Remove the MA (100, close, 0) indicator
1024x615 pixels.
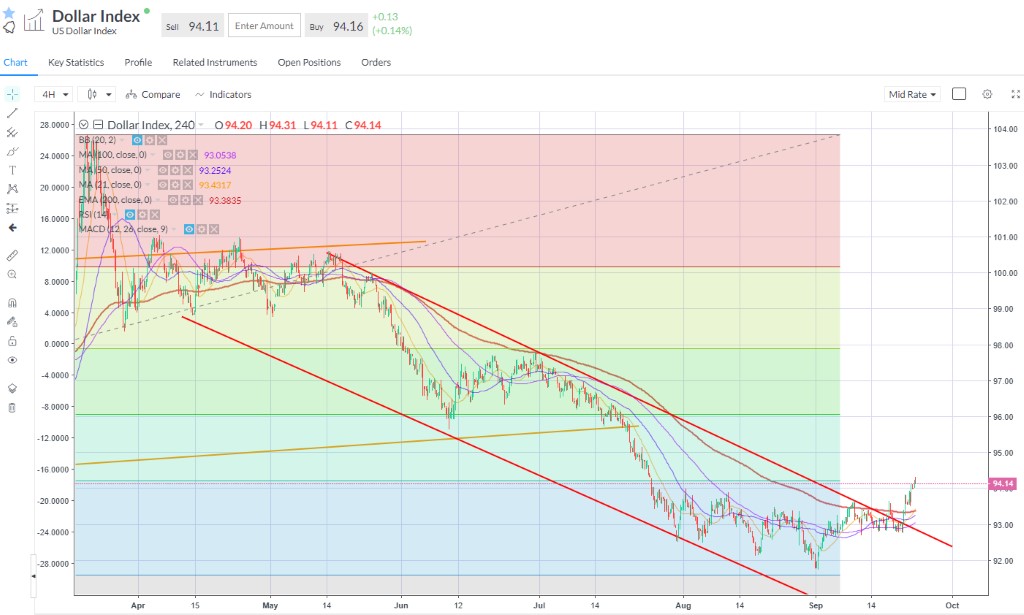[193, 155]
